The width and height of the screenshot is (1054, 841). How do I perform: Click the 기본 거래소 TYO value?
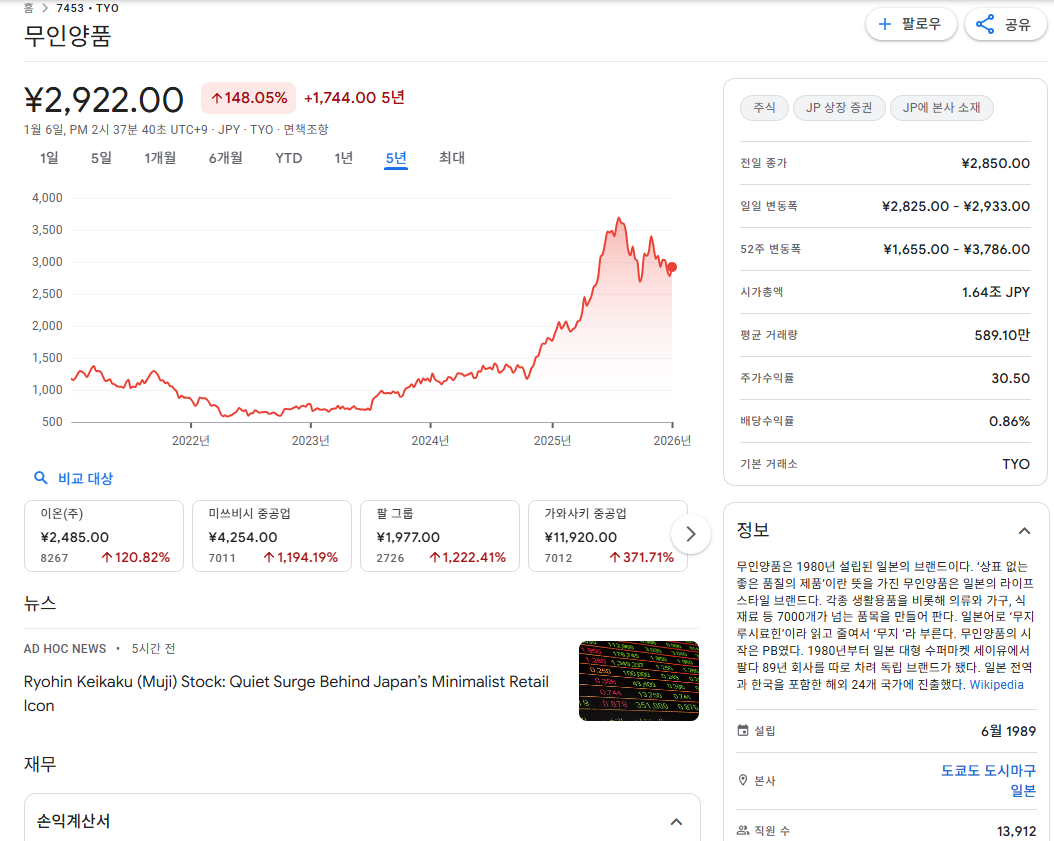[1016, 465]
